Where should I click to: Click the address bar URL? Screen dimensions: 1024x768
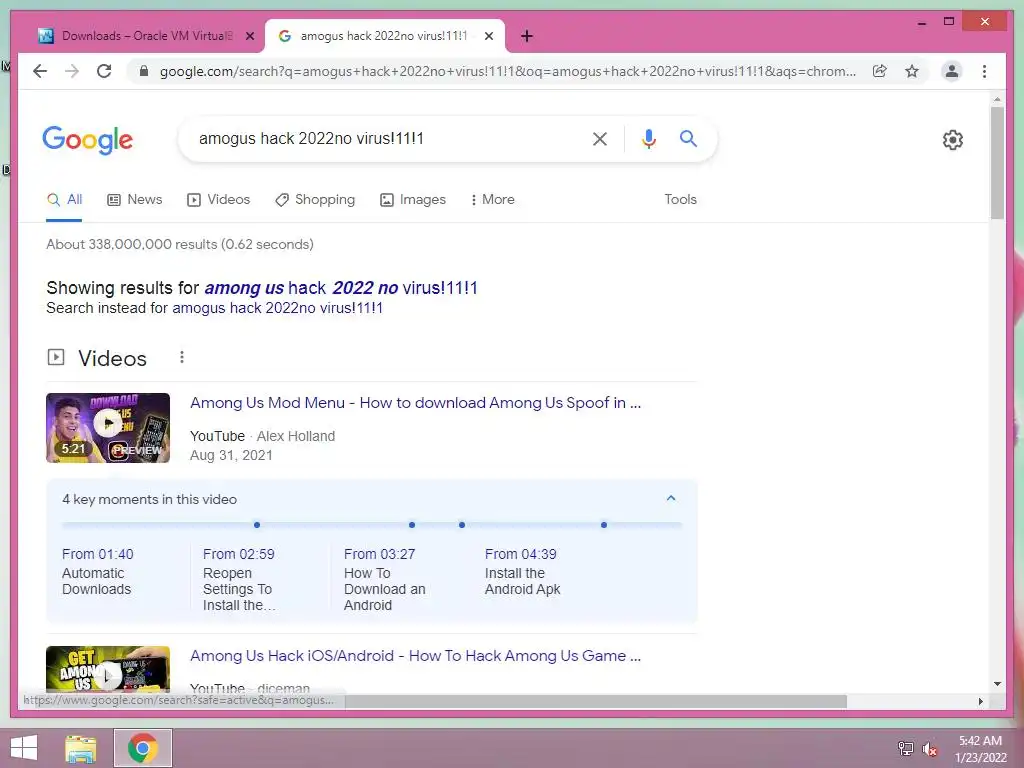507,71
